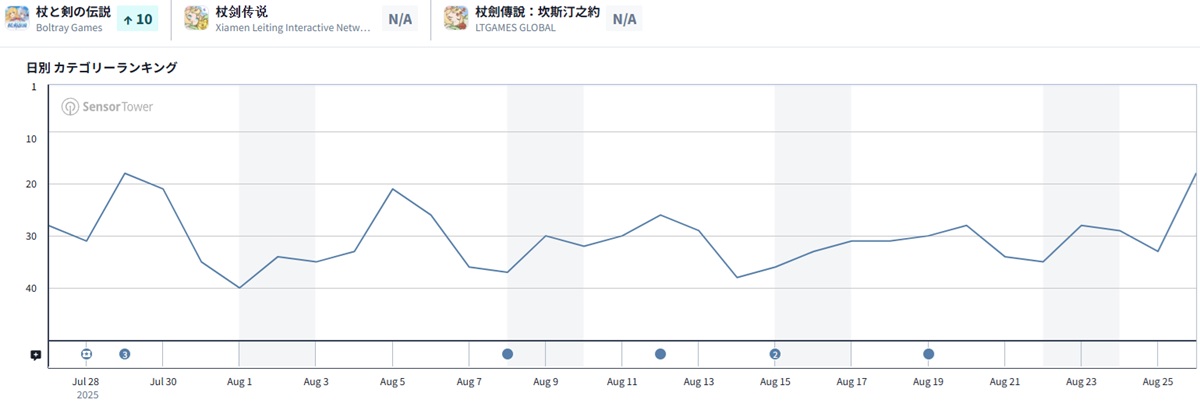1200x403 pixels.
Task: Open the event marker numbered 2 at Aug 15
Action: [x=775, y=354]
